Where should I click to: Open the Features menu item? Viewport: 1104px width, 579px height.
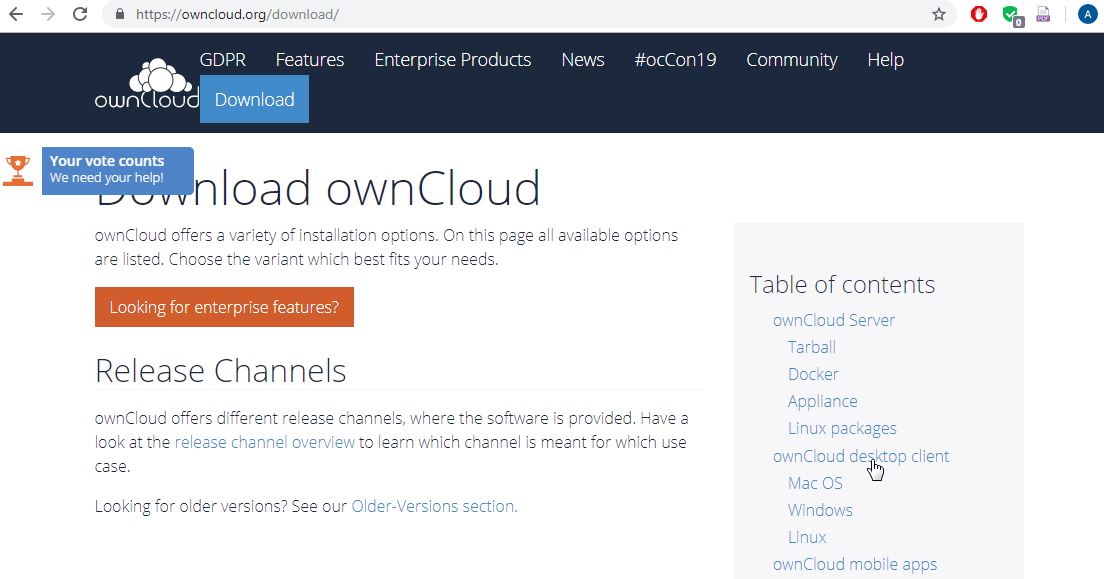(x=310, y=60)
